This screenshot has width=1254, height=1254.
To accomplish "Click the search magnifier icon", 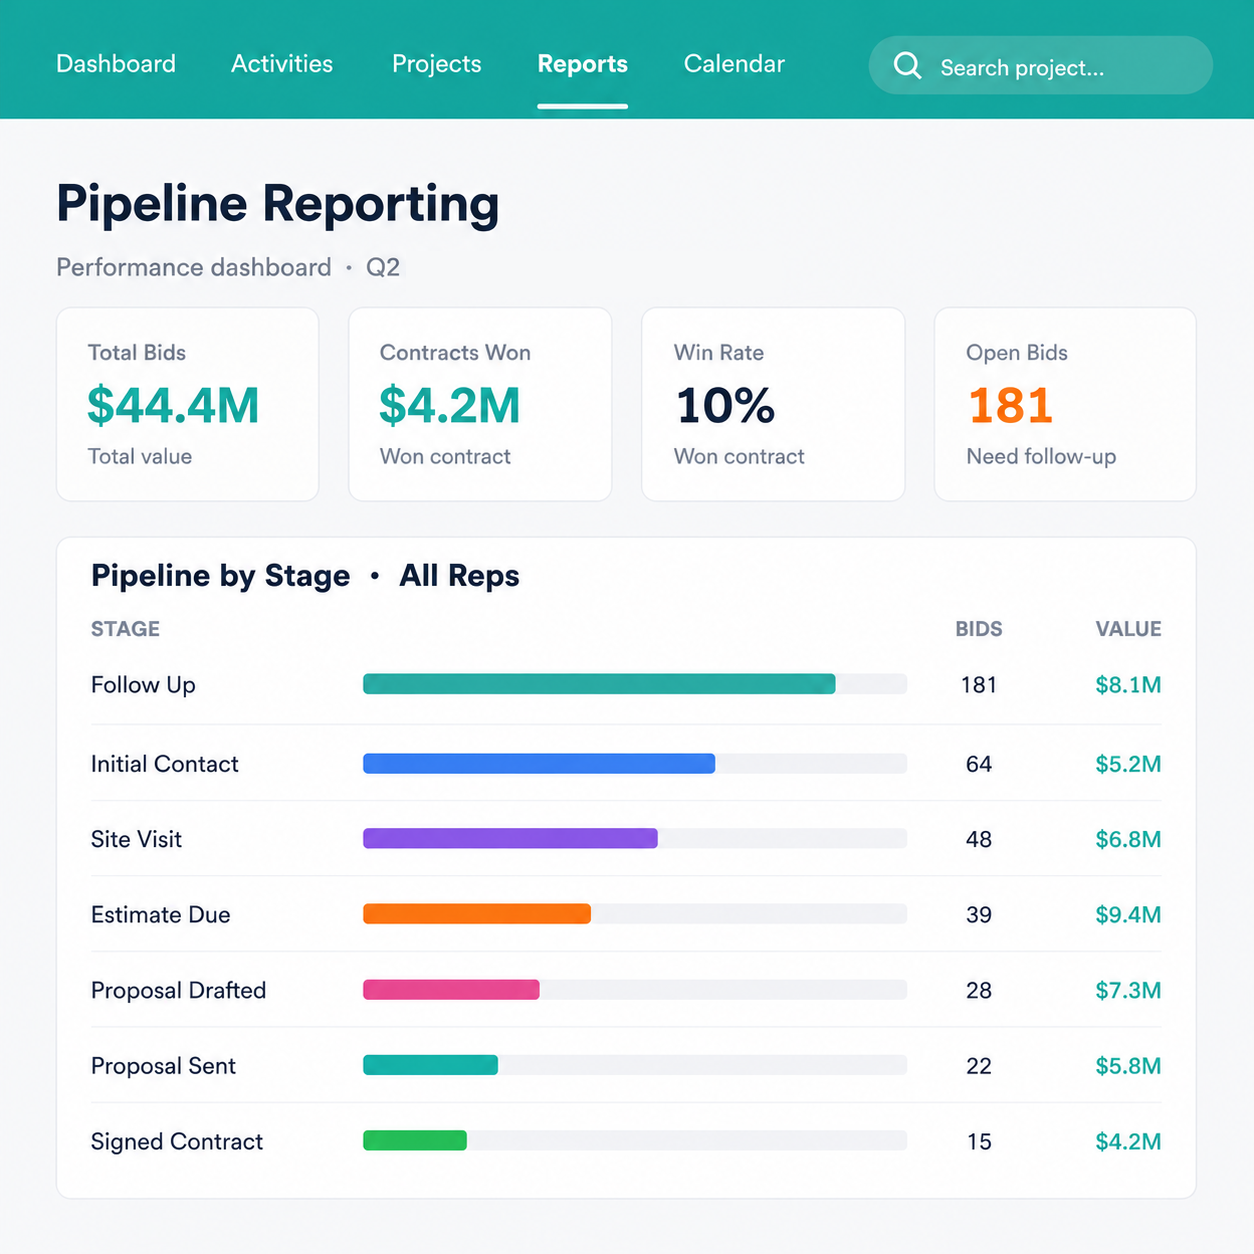I will point(907,66).
